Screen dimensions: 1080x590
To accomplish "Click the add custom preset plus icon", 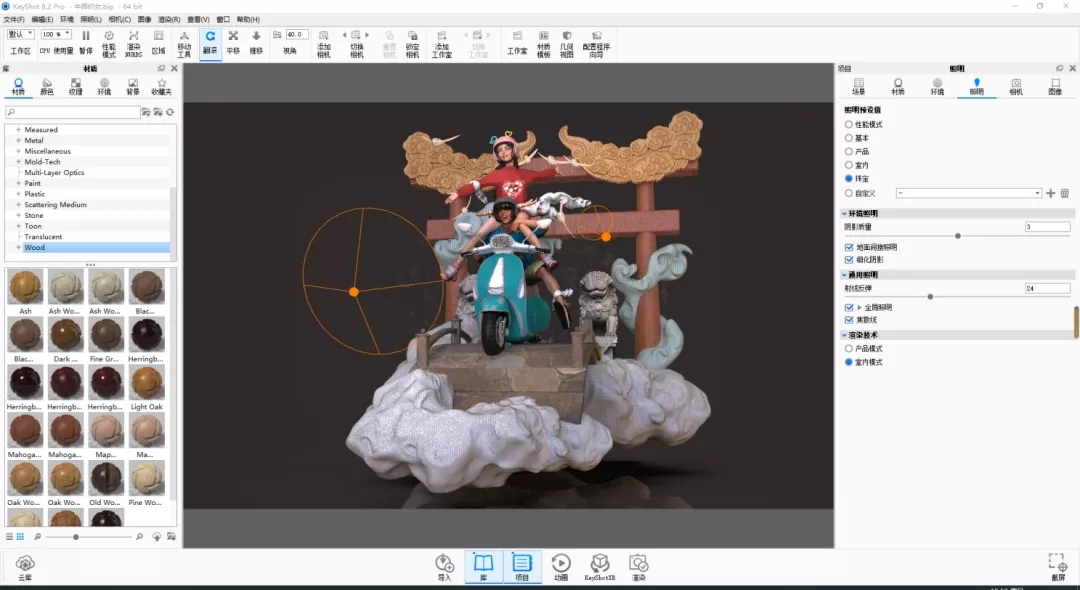I will 1050,193.
